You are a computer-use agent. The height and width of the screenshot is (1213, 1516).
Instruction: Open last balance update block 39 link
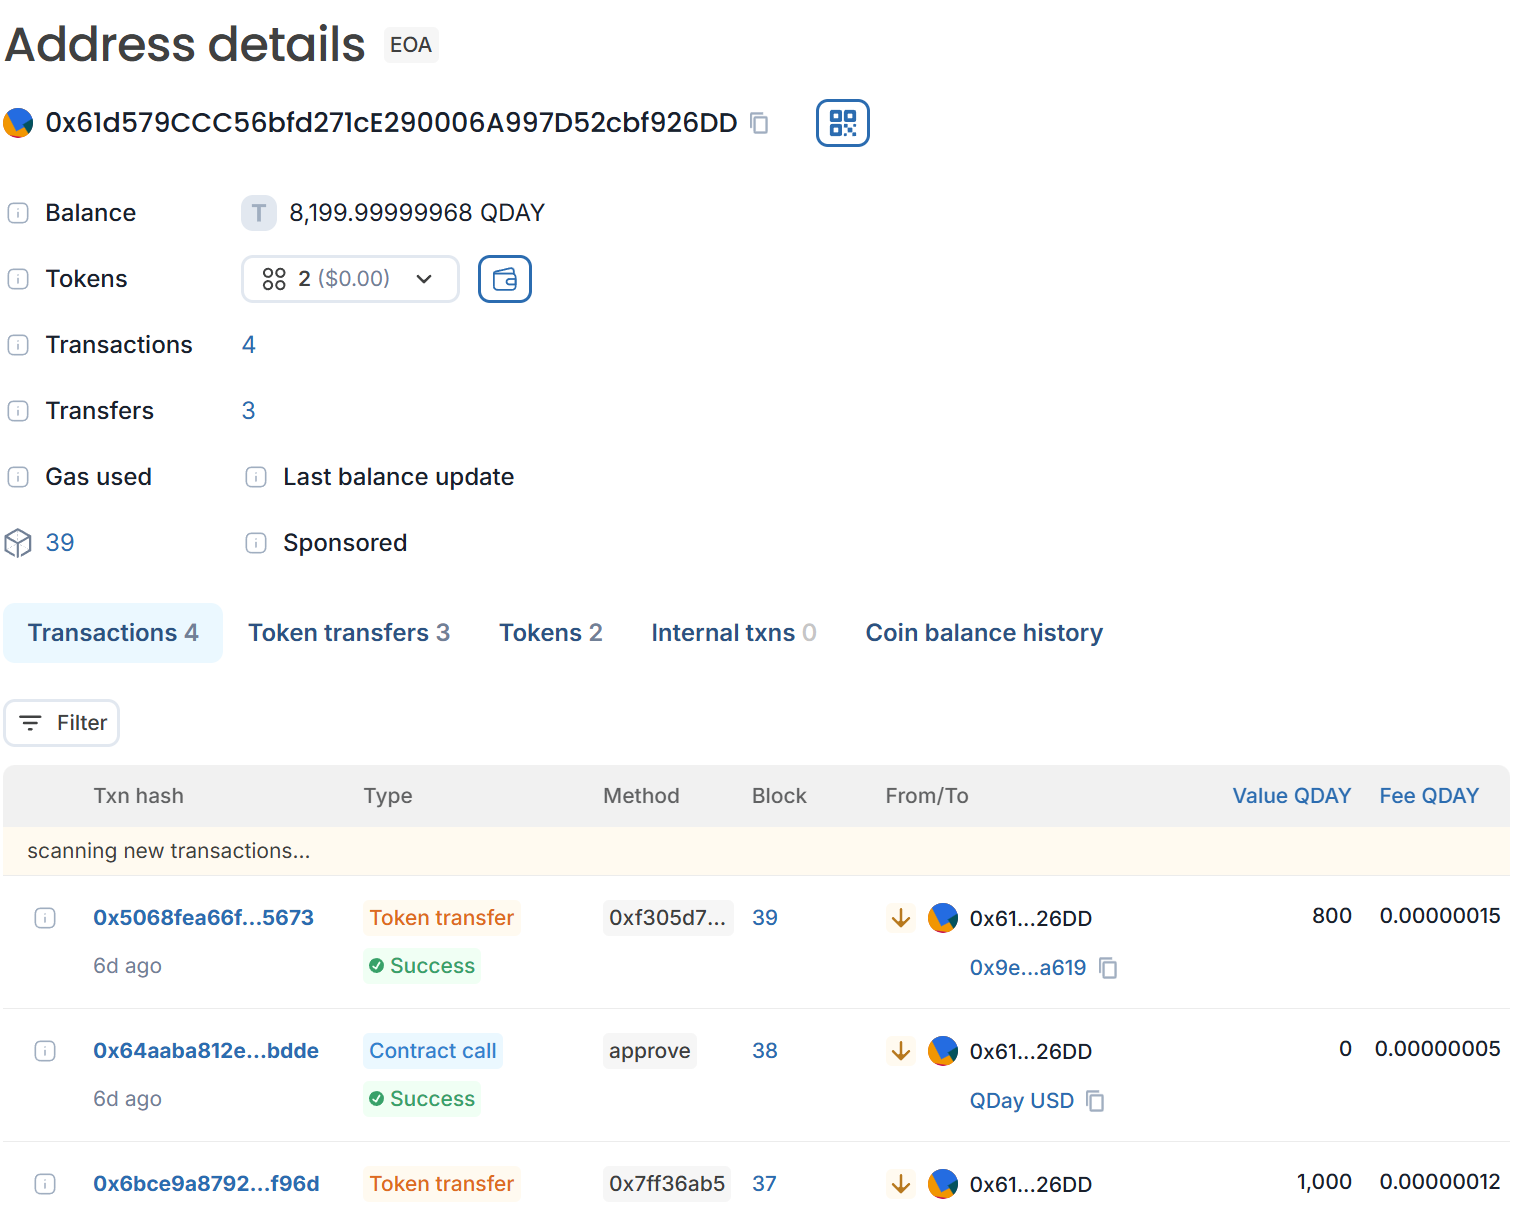[x=60, y=543]
